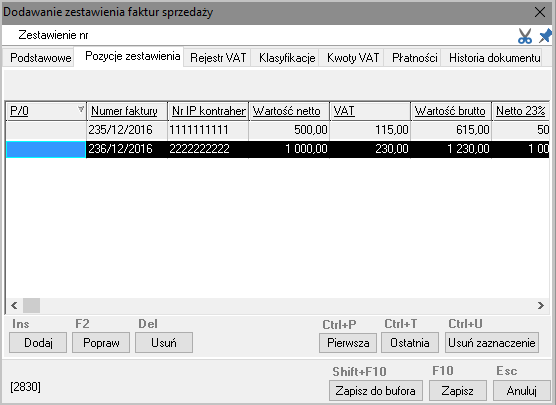Sort by the P/0 column header
Screen dimensions: 556x405
[46, 111]
